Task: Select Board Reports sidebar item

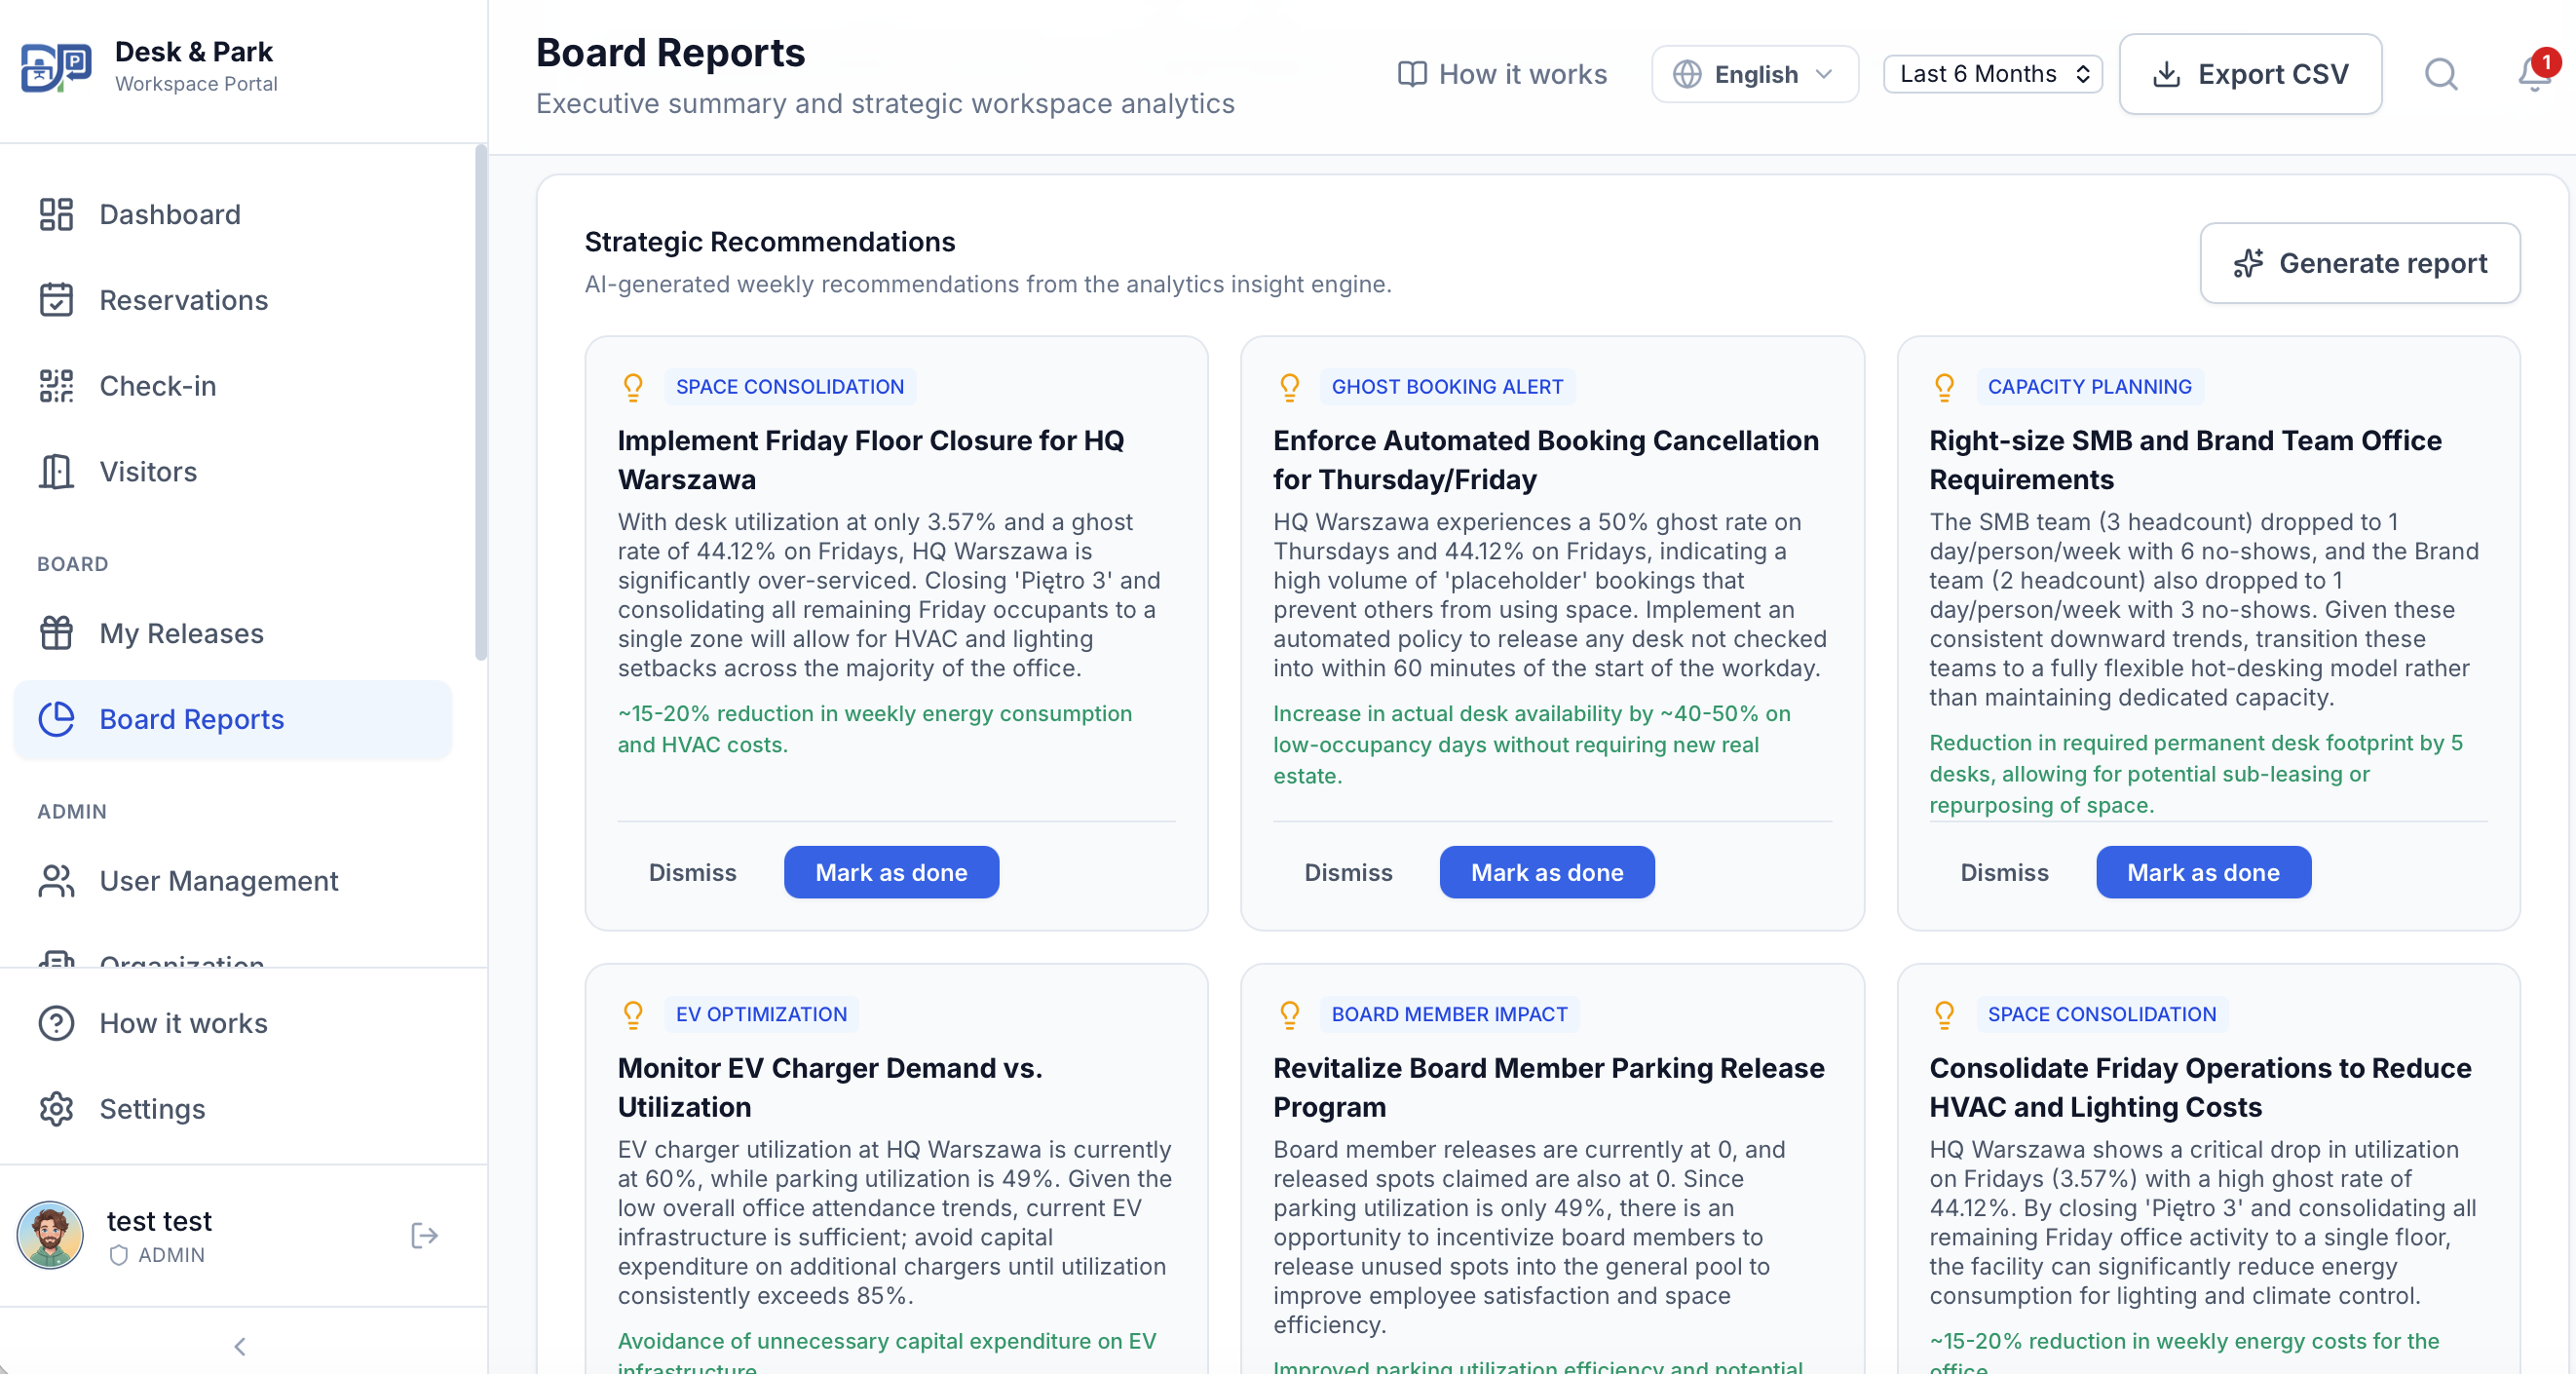Action: 232,720
